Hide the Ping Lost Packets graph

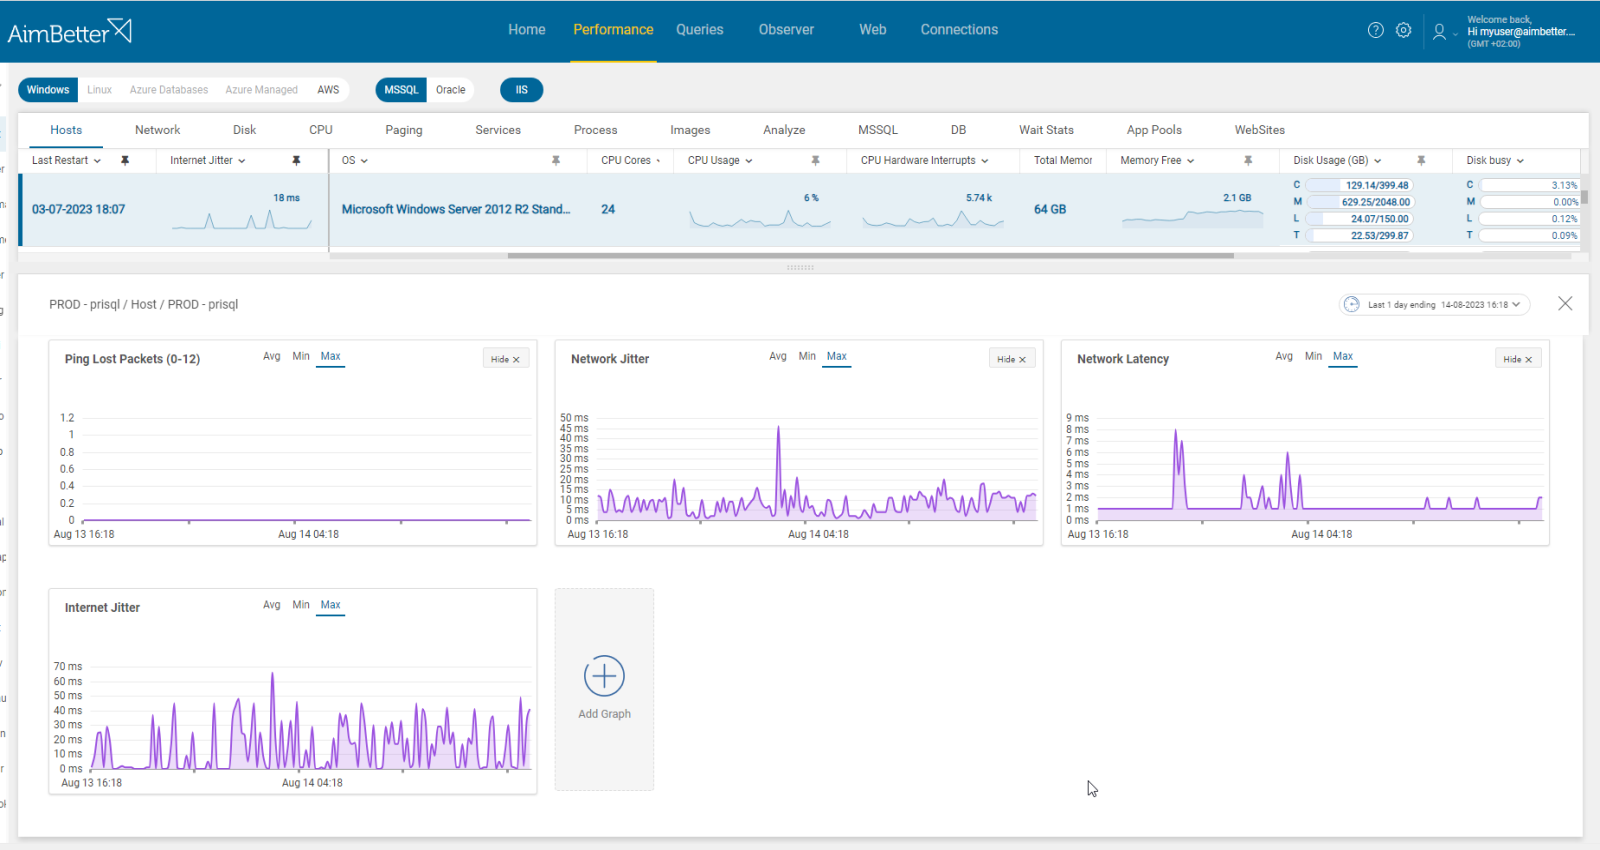coord(505,359)
